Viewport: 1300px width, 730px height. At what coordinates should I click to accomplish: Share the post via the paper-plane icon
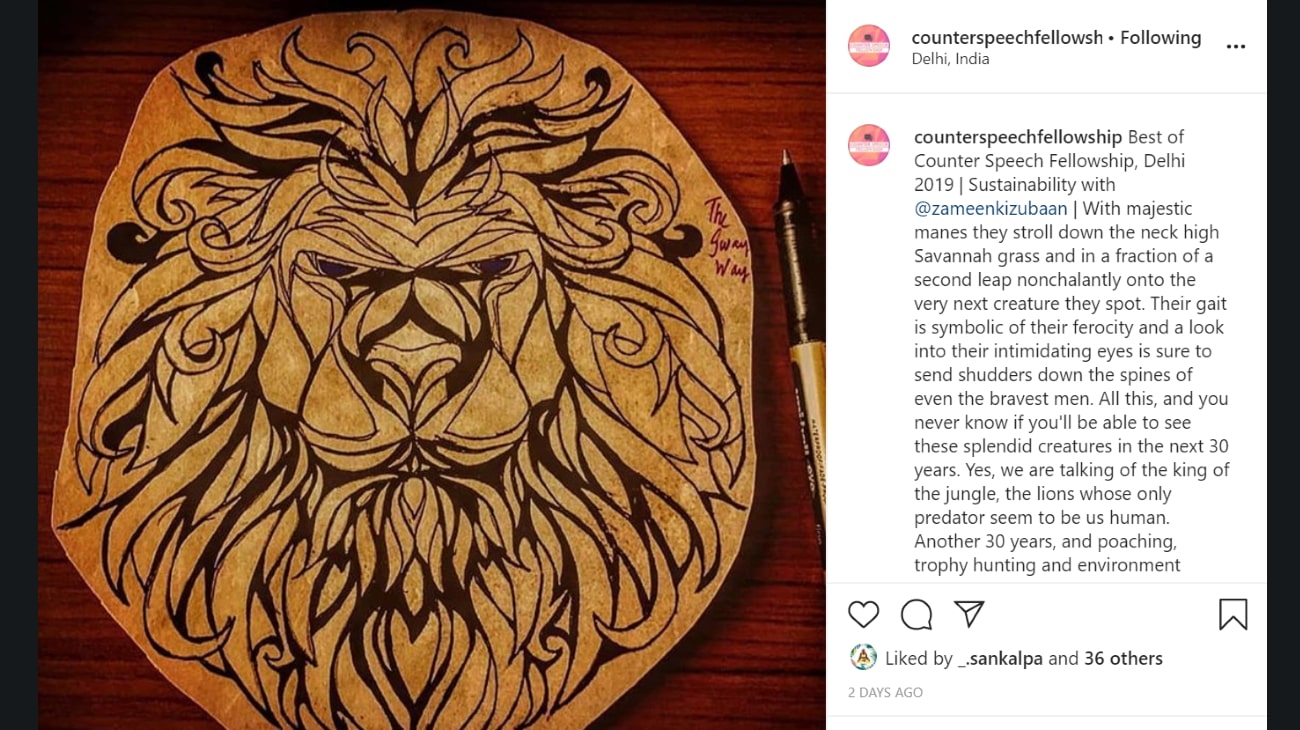(969, 614)
